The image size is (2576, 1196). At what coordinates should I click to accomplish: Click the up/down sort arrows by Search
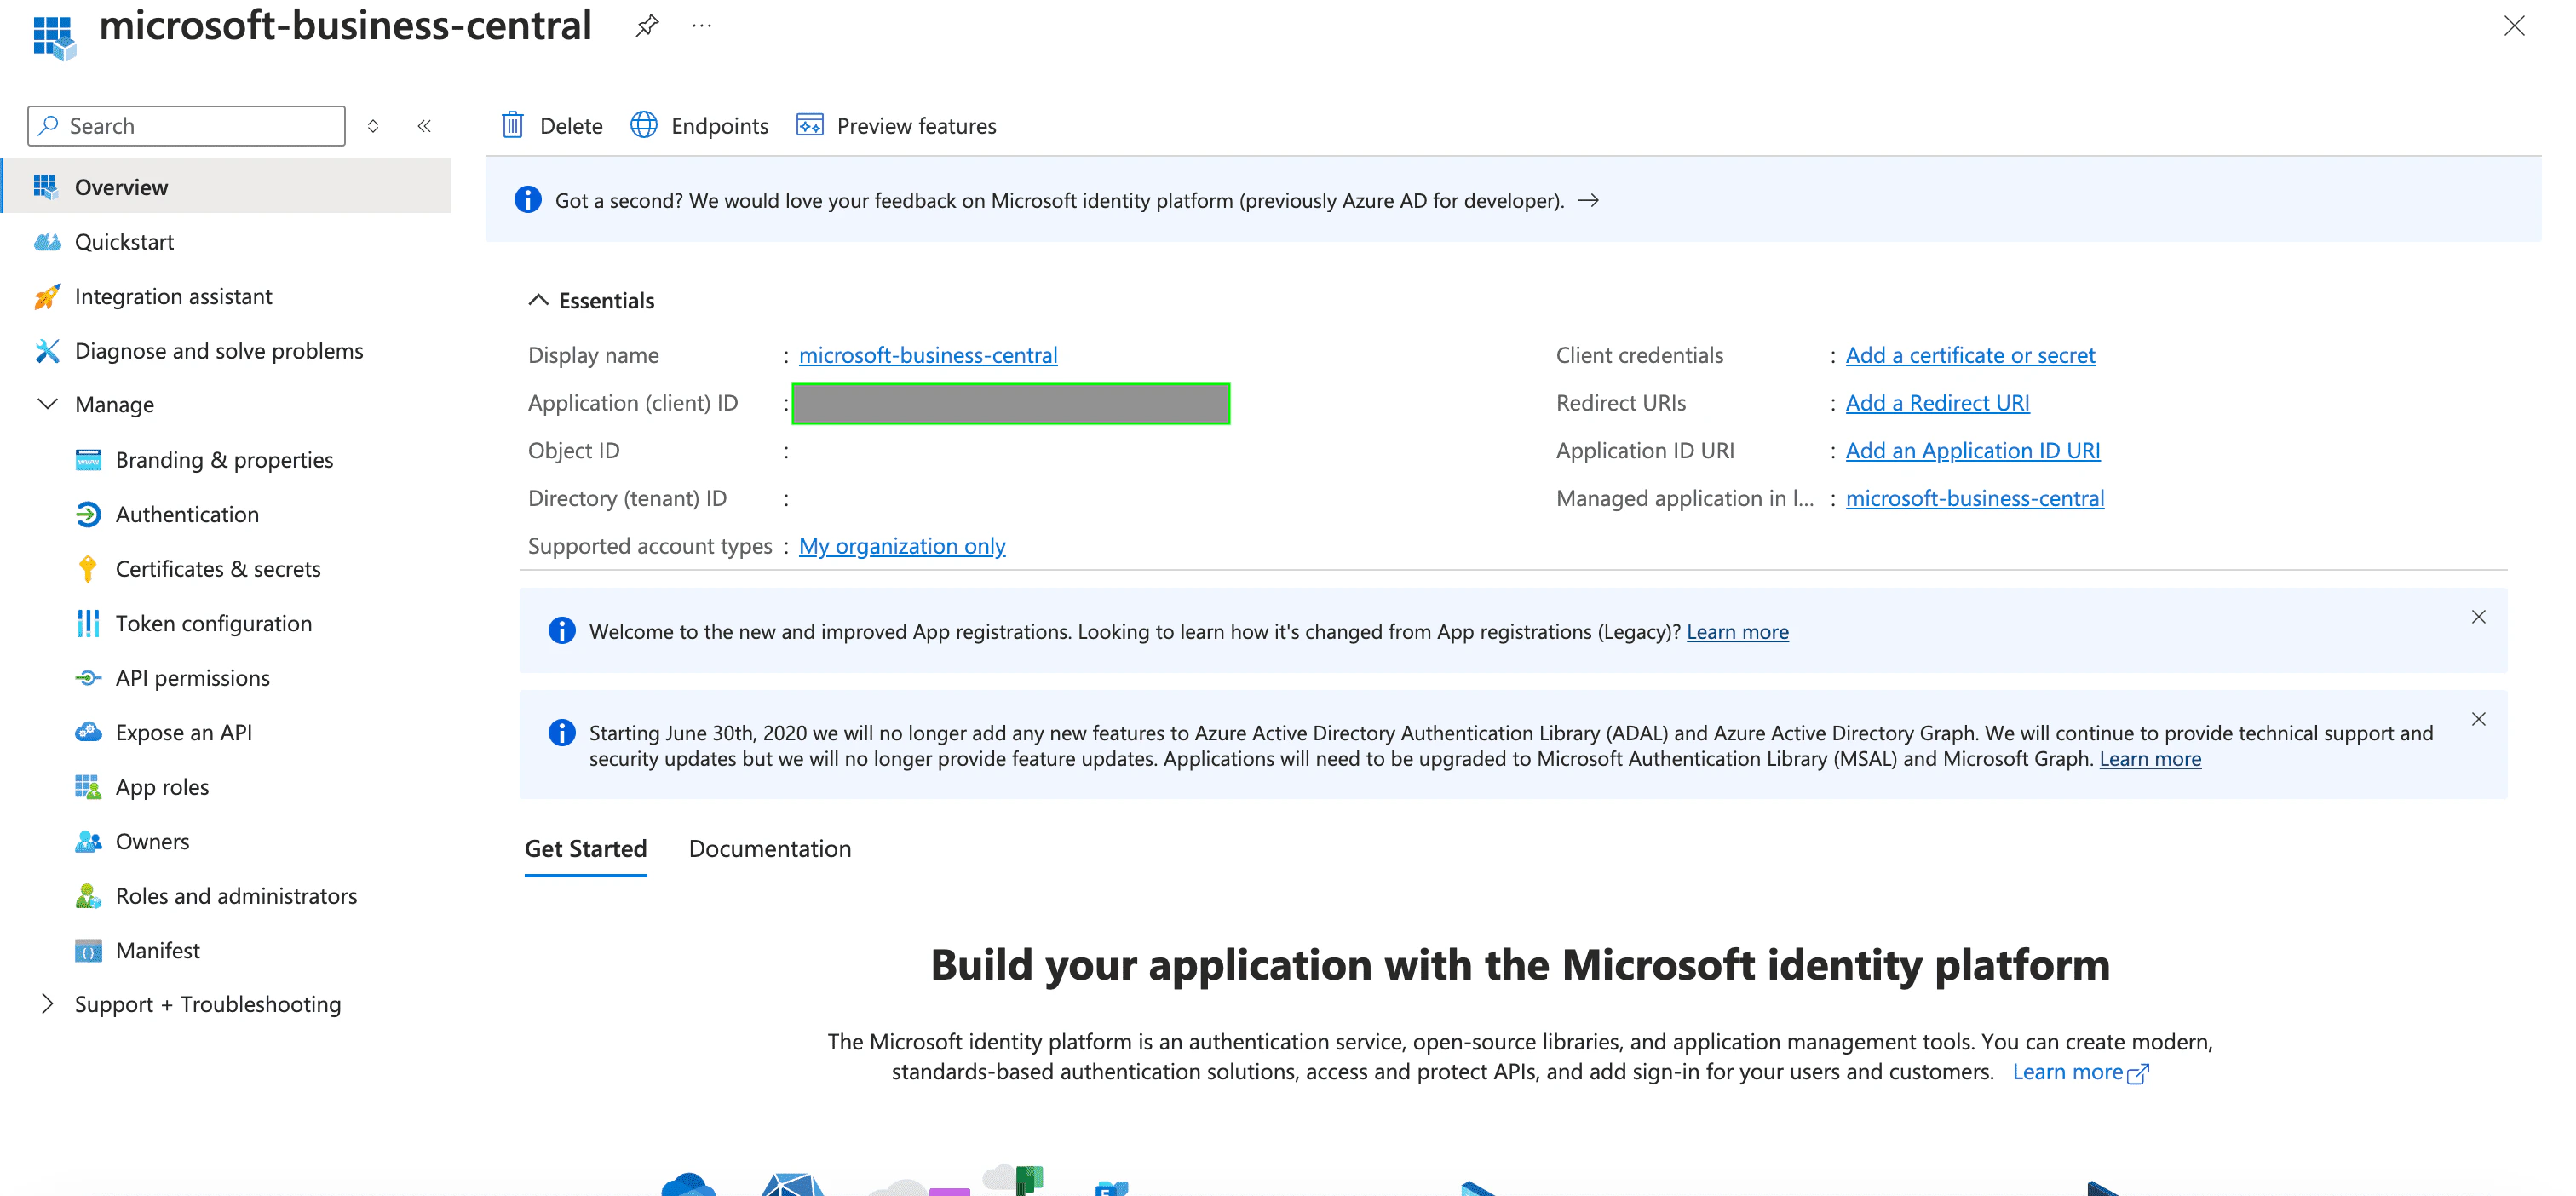click(373, 126)
